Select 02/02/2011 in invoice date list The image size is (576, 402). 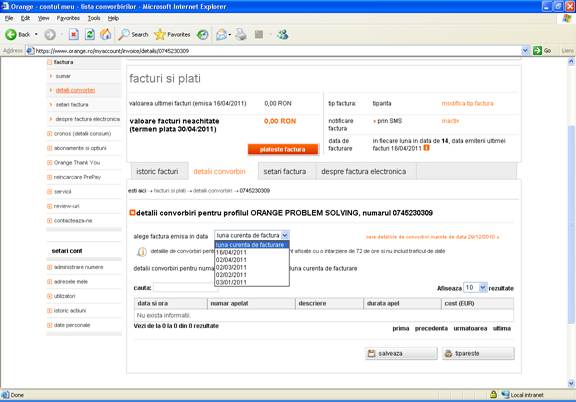coord(252,275)
